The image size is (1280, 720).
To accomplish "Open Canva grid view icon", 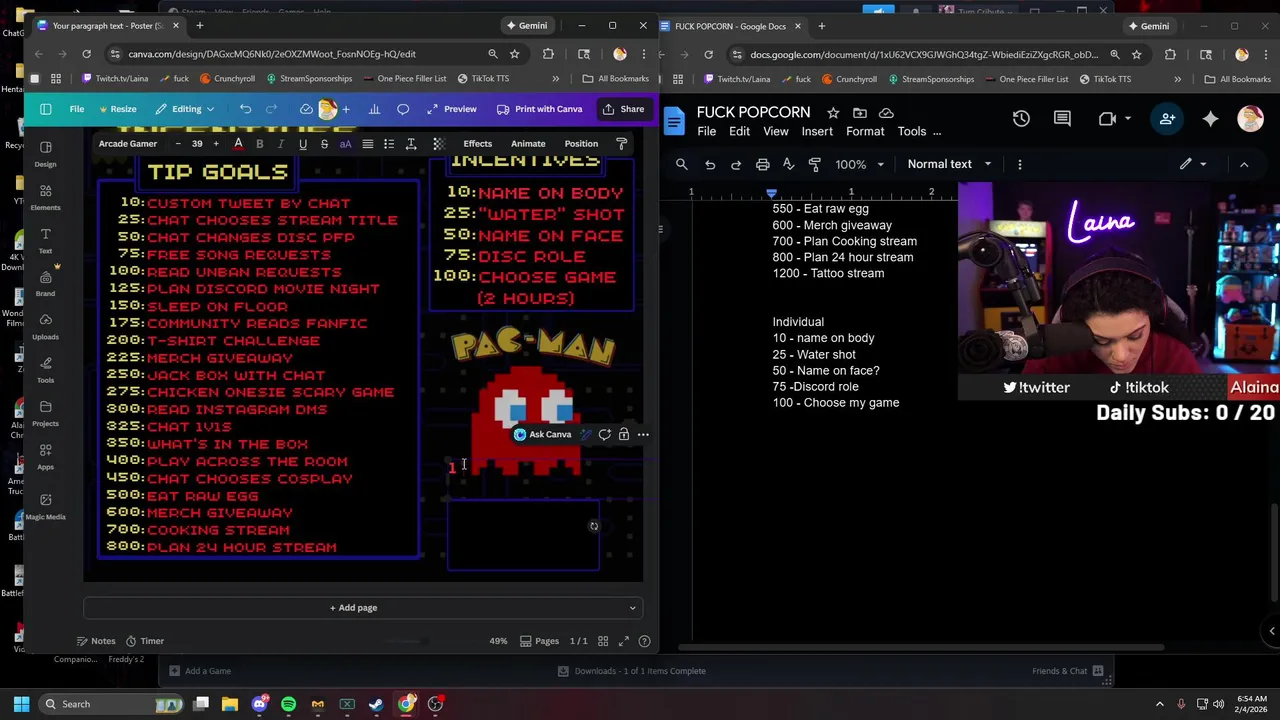I will pyautogui.click(x=603, y=641).
